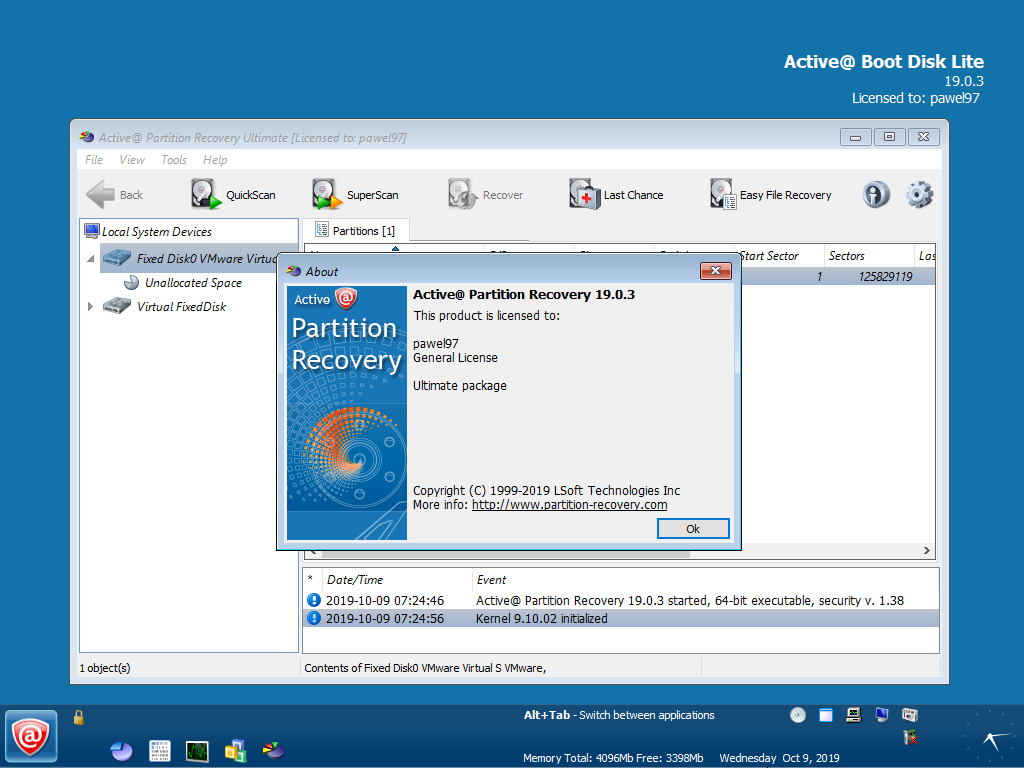1024x768 pixels.
Task: Switch to the Partitions [1] tab
Action: click(356, 231)
